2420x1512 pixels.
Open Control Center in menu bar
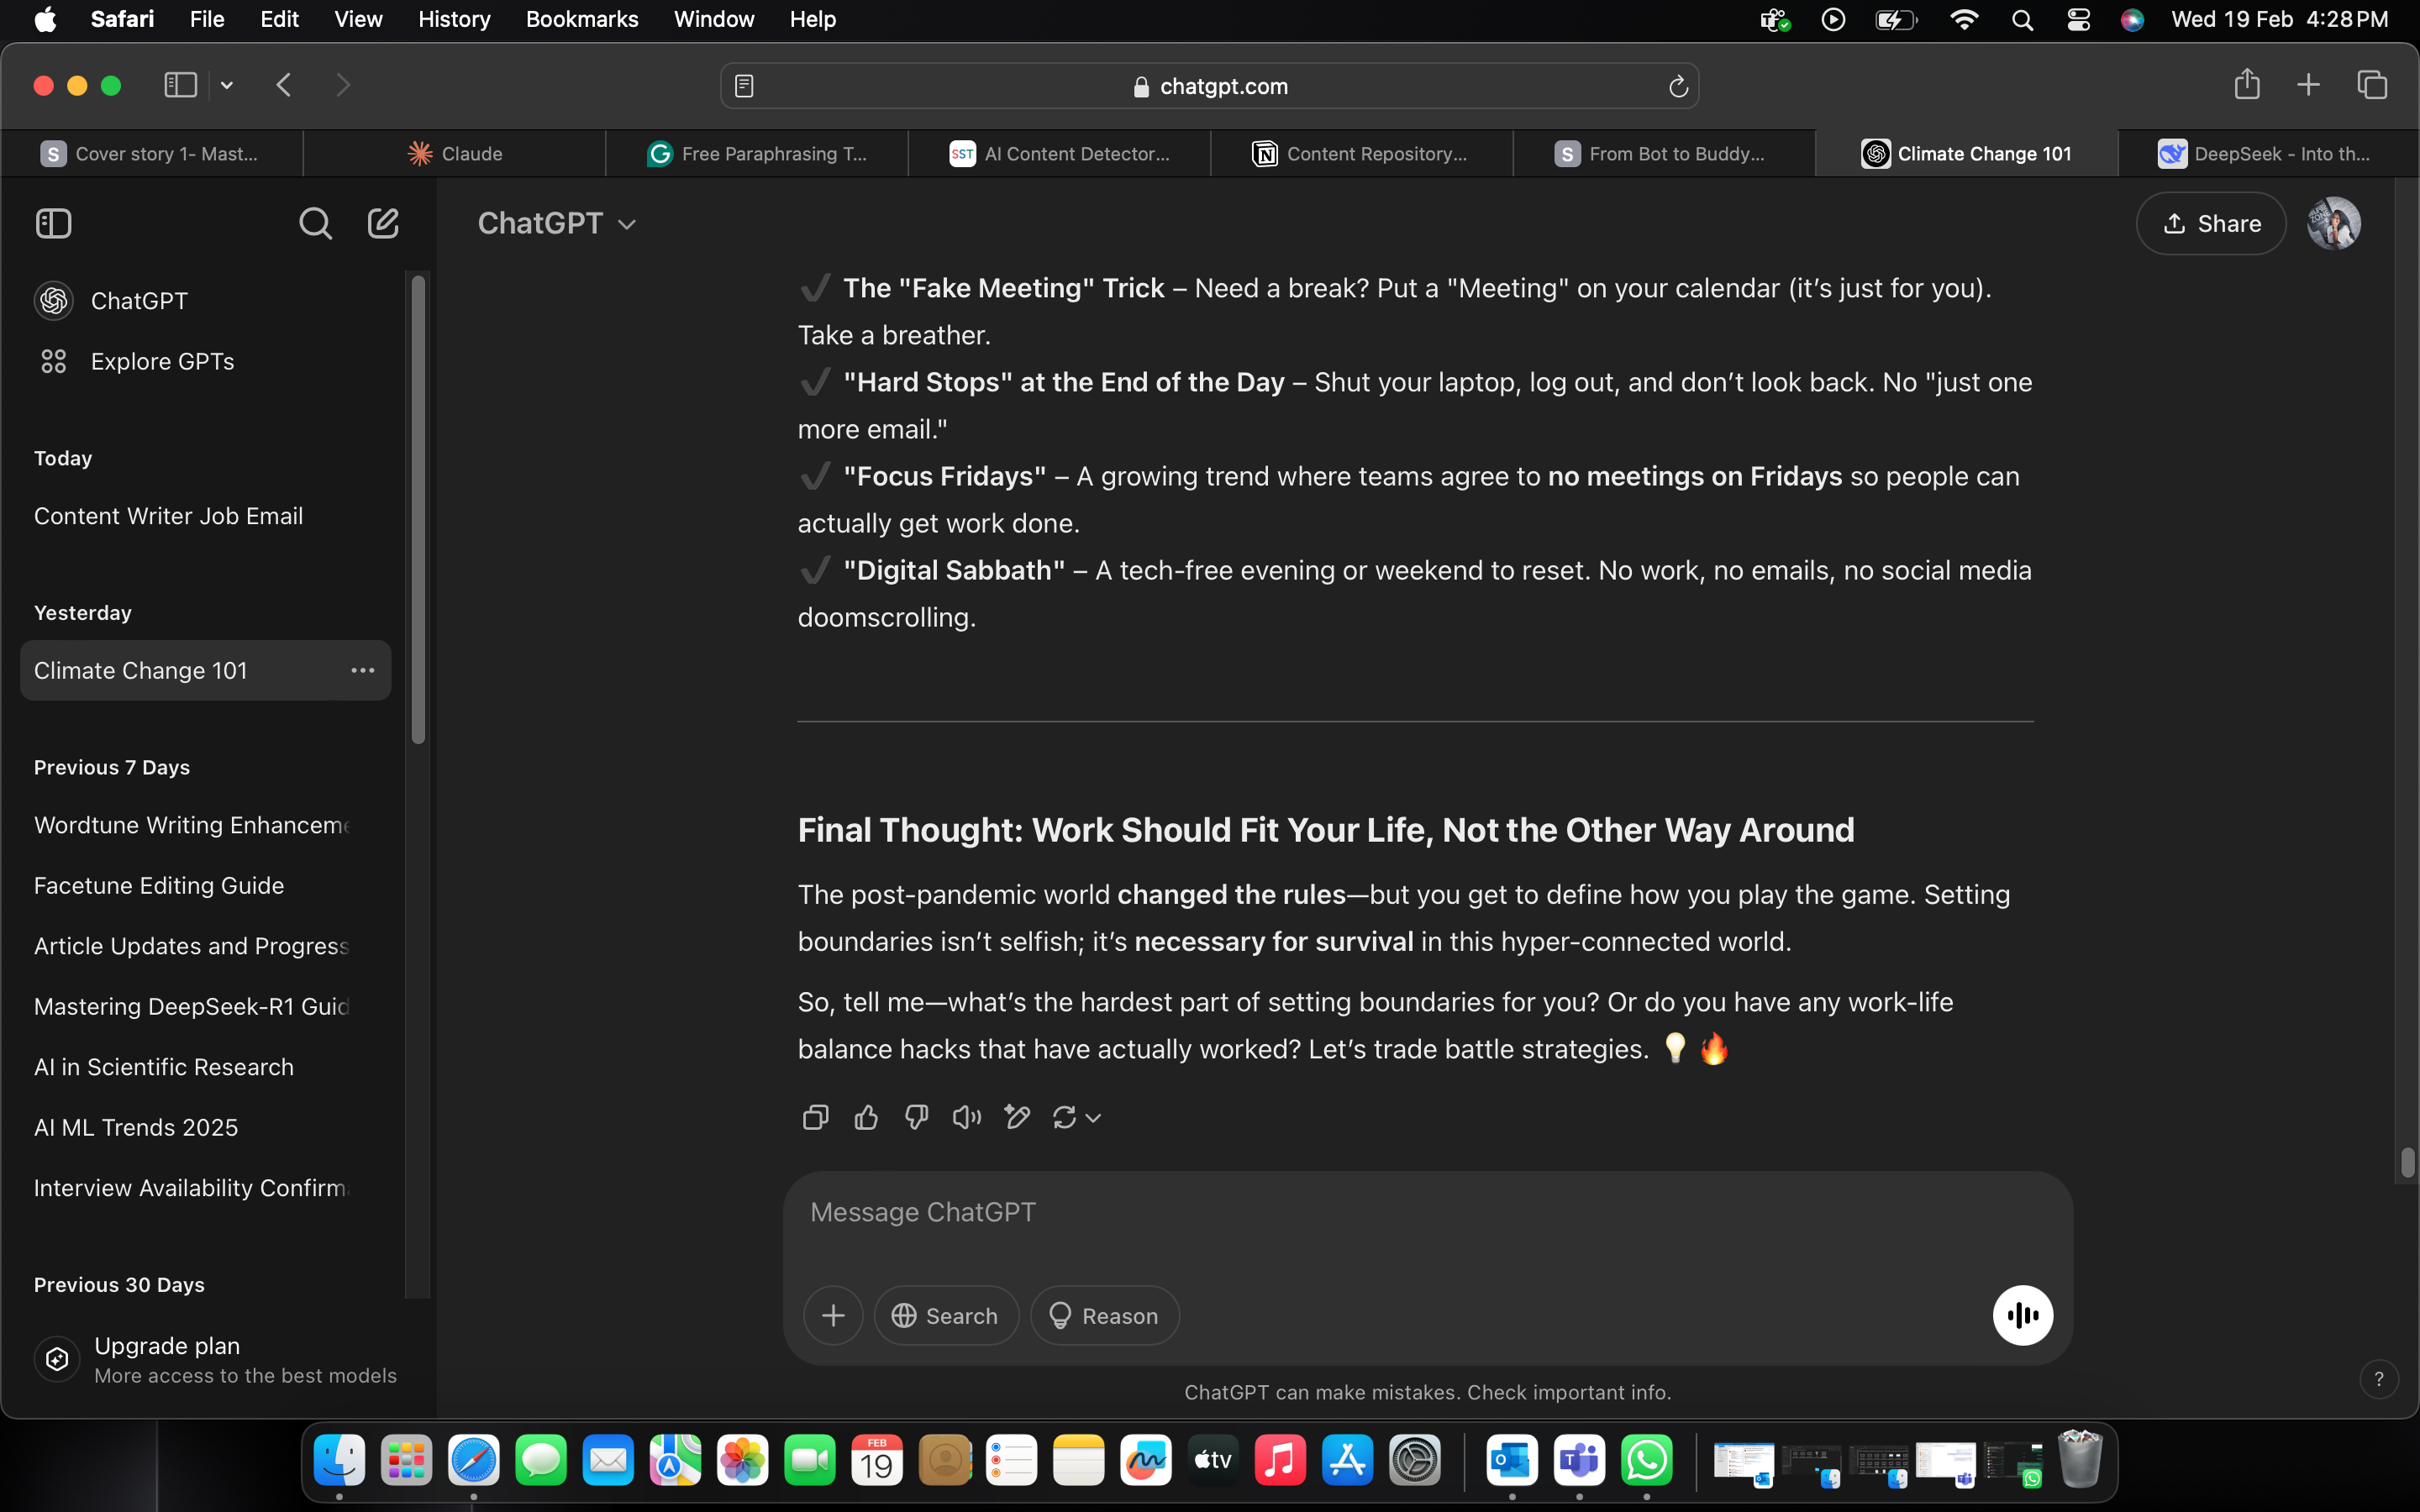pos(2078,20)
